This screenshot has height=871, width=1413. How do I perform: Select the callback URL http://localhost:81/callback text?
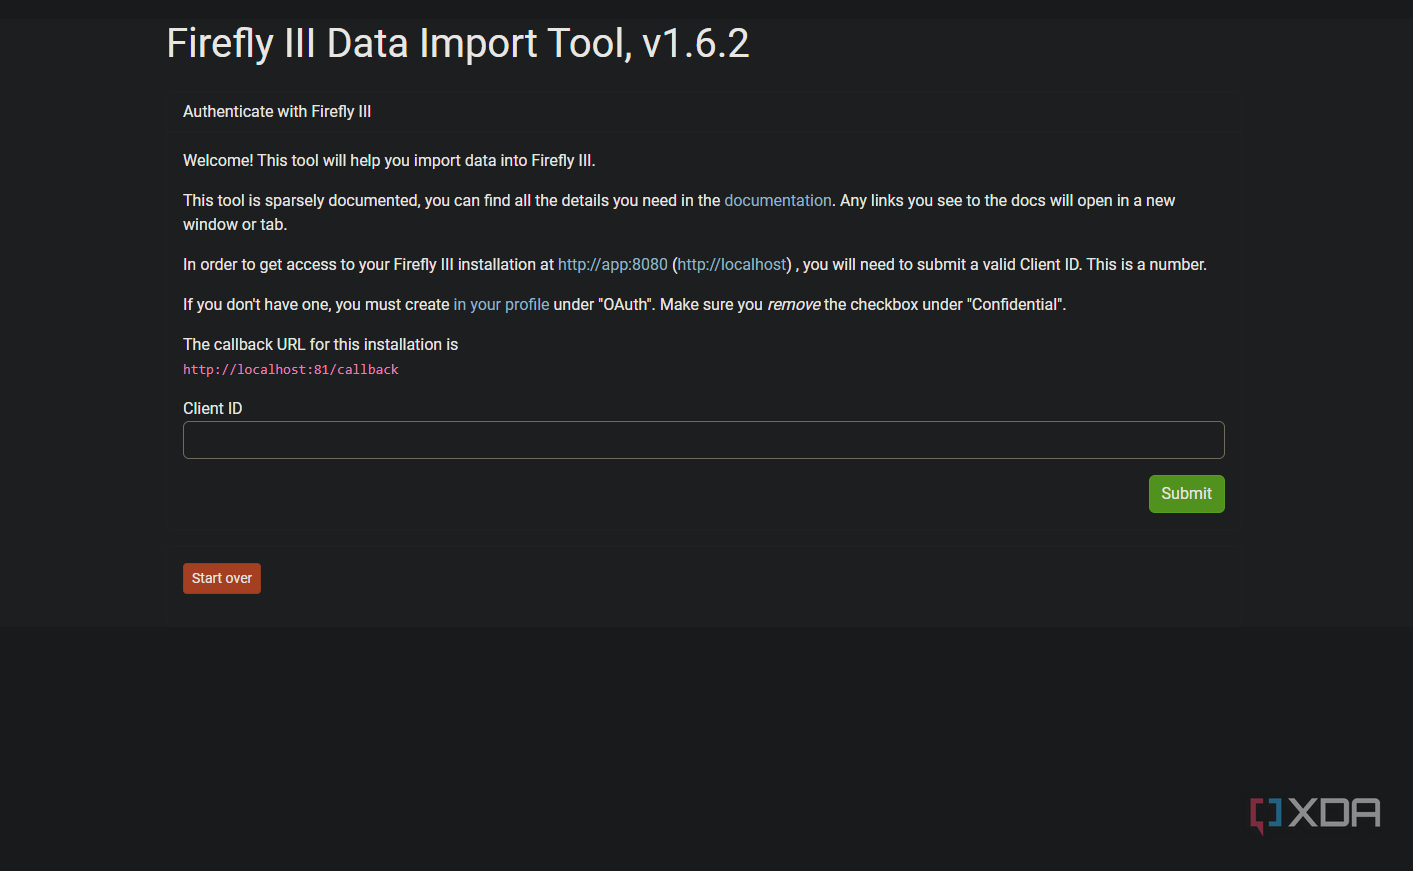tap(291, 370)
